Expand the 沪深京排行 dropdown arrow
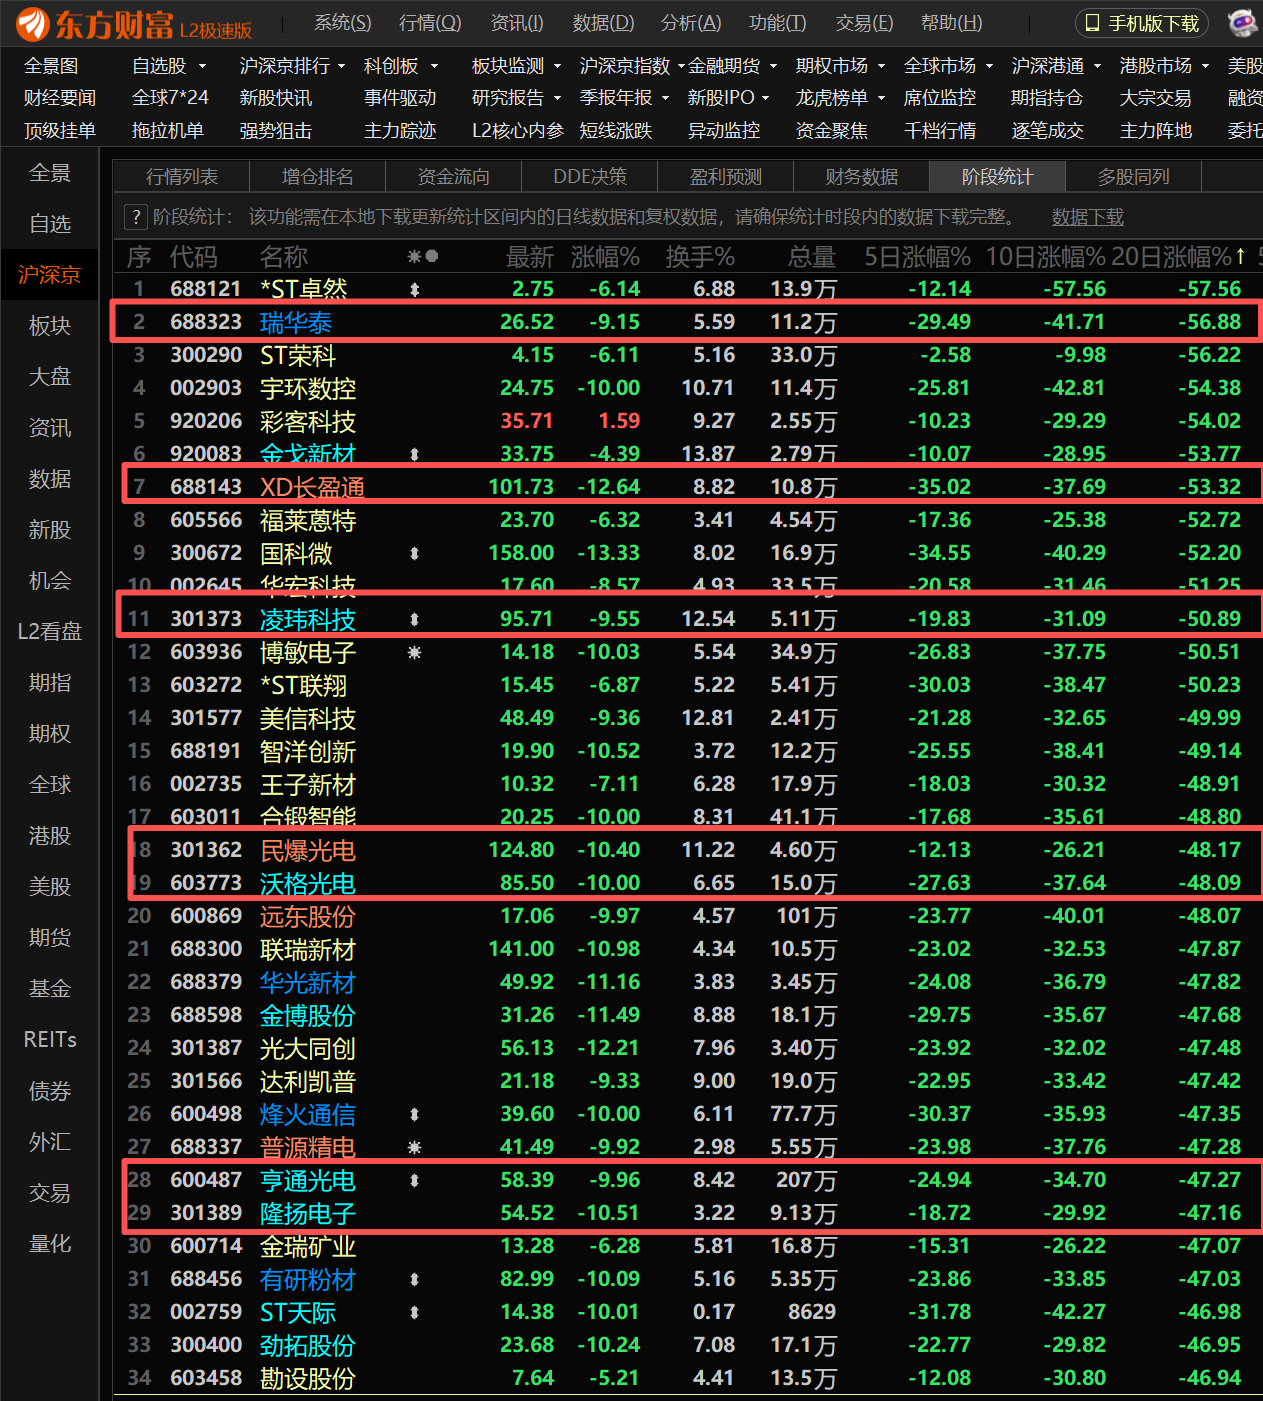This screenshot has height=1401, width=1263. (341, 67)
